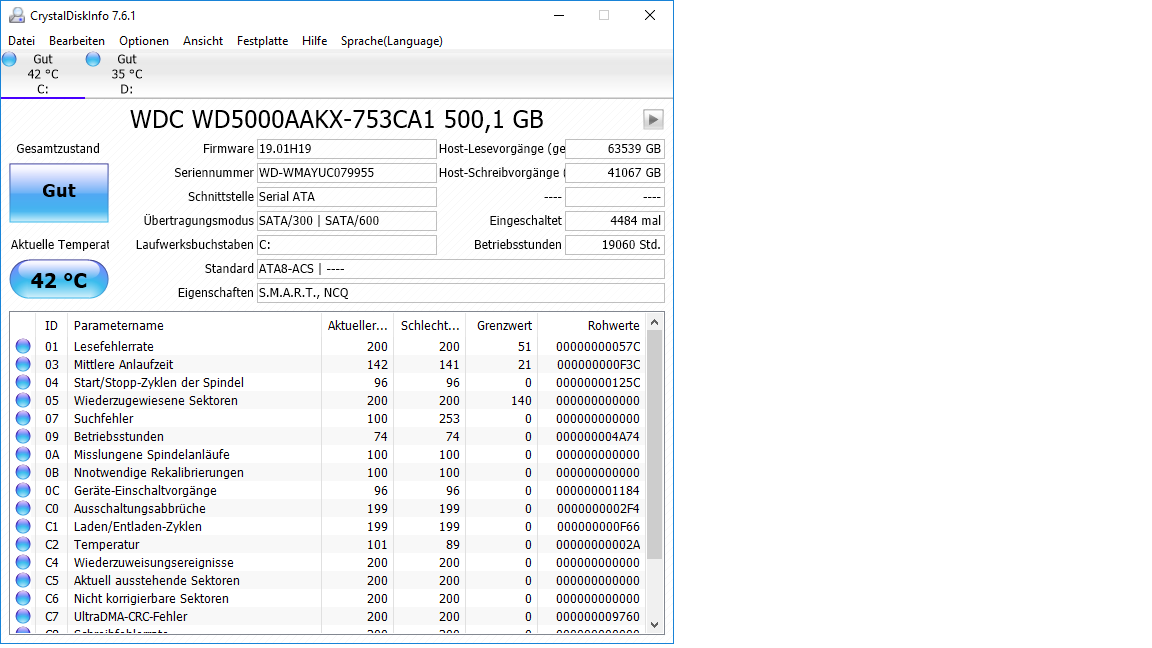Click status orb for Aktuell ausstehende Sektoren
Screen dimensions: 1152x648
(24, 580)
